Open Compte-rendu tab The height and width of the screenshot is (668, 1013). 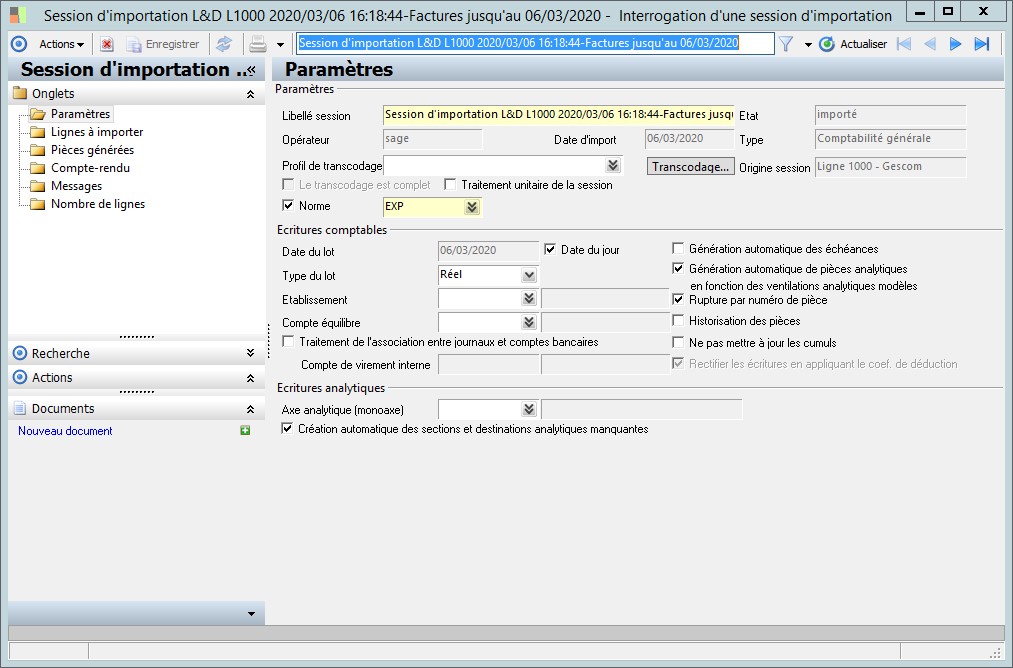pyautogui.click(x=90, y=168)
